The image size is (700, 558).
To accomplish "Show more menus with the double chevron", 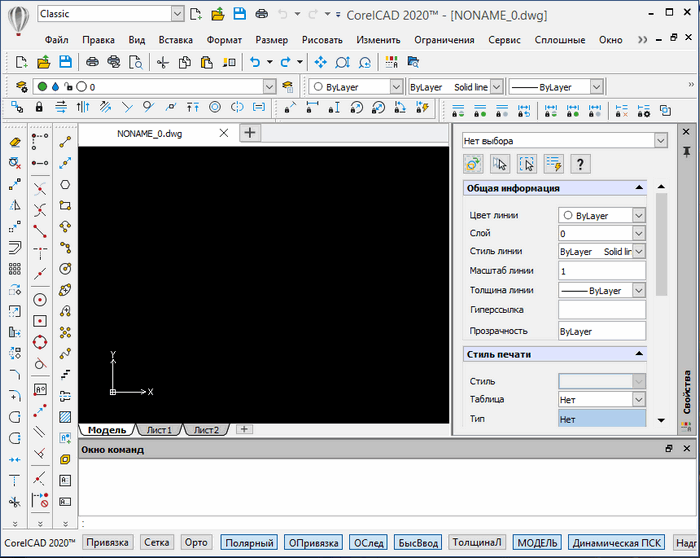I will pos(642,40).
